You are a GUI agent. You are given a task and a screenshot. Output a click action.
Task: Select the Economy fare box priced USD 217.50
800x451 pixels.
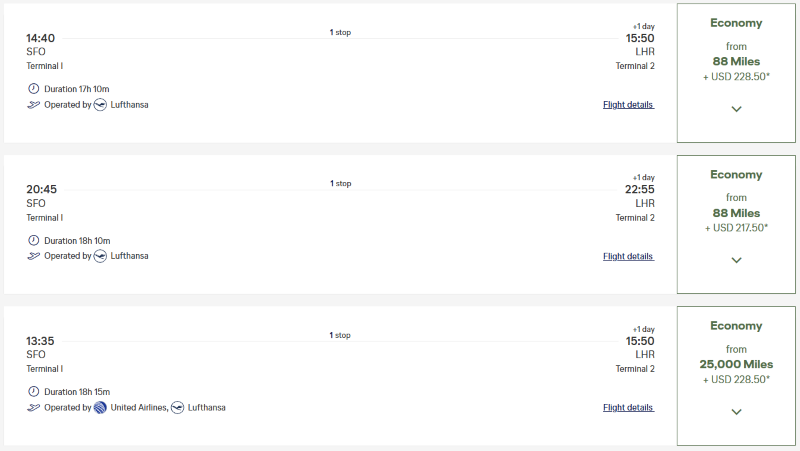tap(736, 213)
